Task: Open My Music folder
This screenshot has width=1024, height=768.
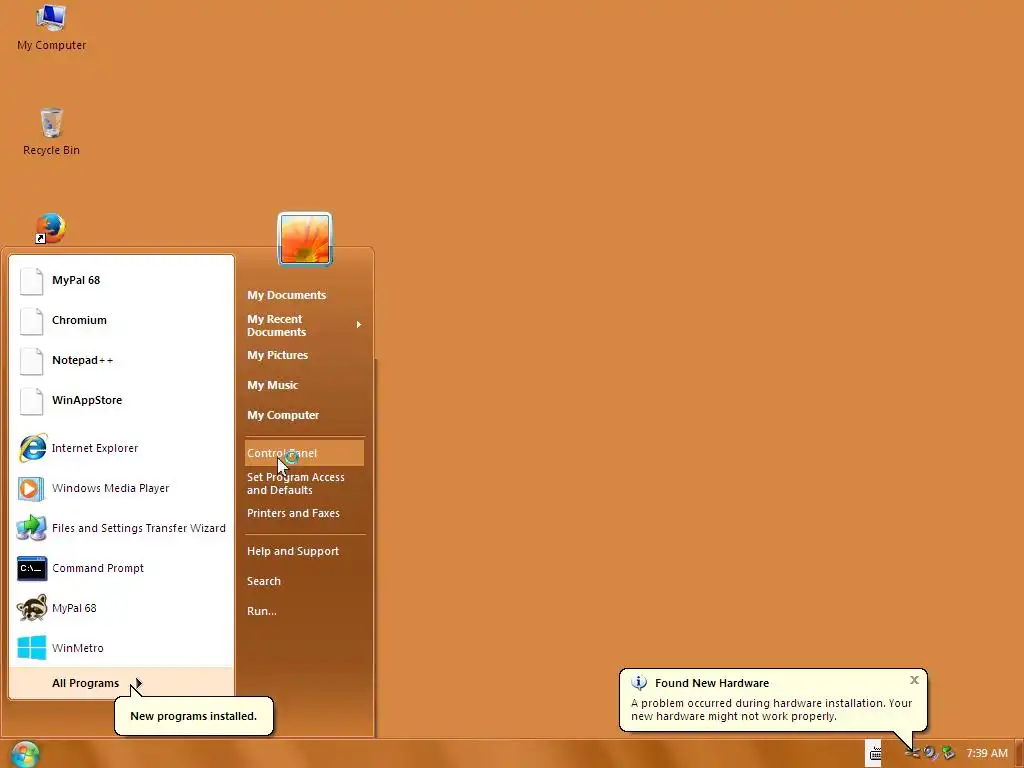Action: pyautogui.click(x=304, y=385)
